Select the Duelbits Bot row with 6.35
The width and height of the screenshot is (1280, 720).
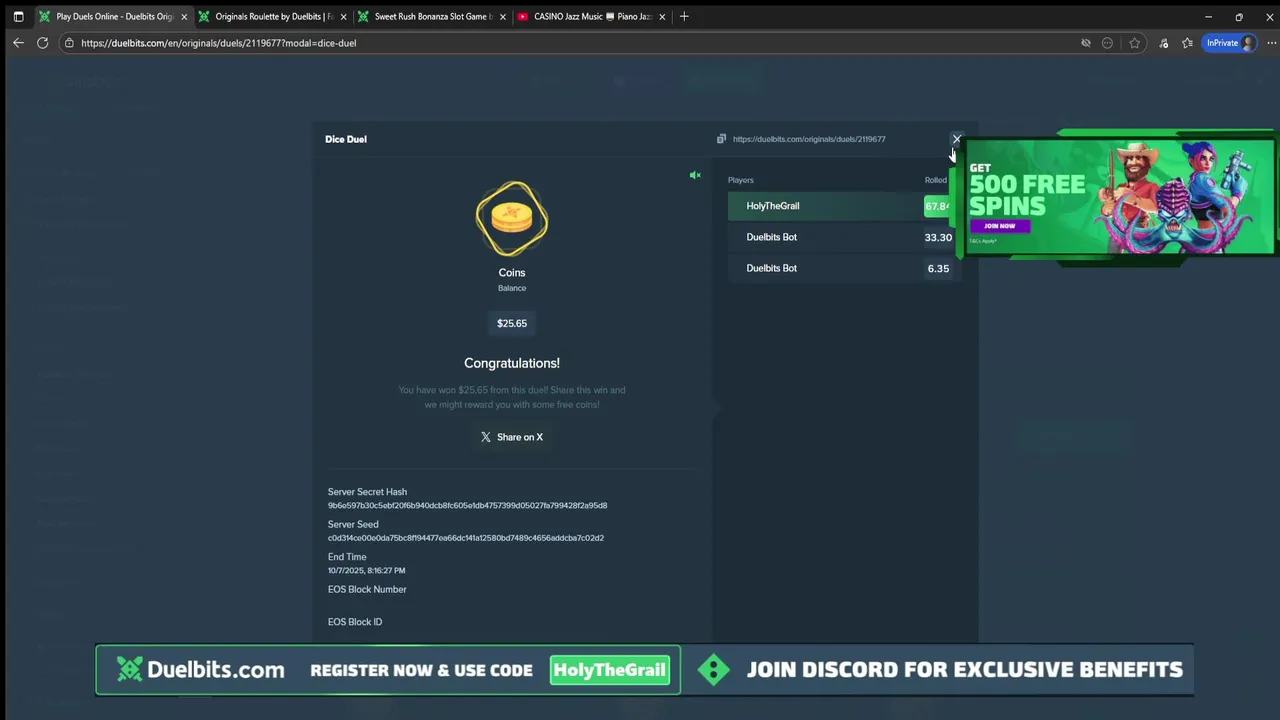843,268
